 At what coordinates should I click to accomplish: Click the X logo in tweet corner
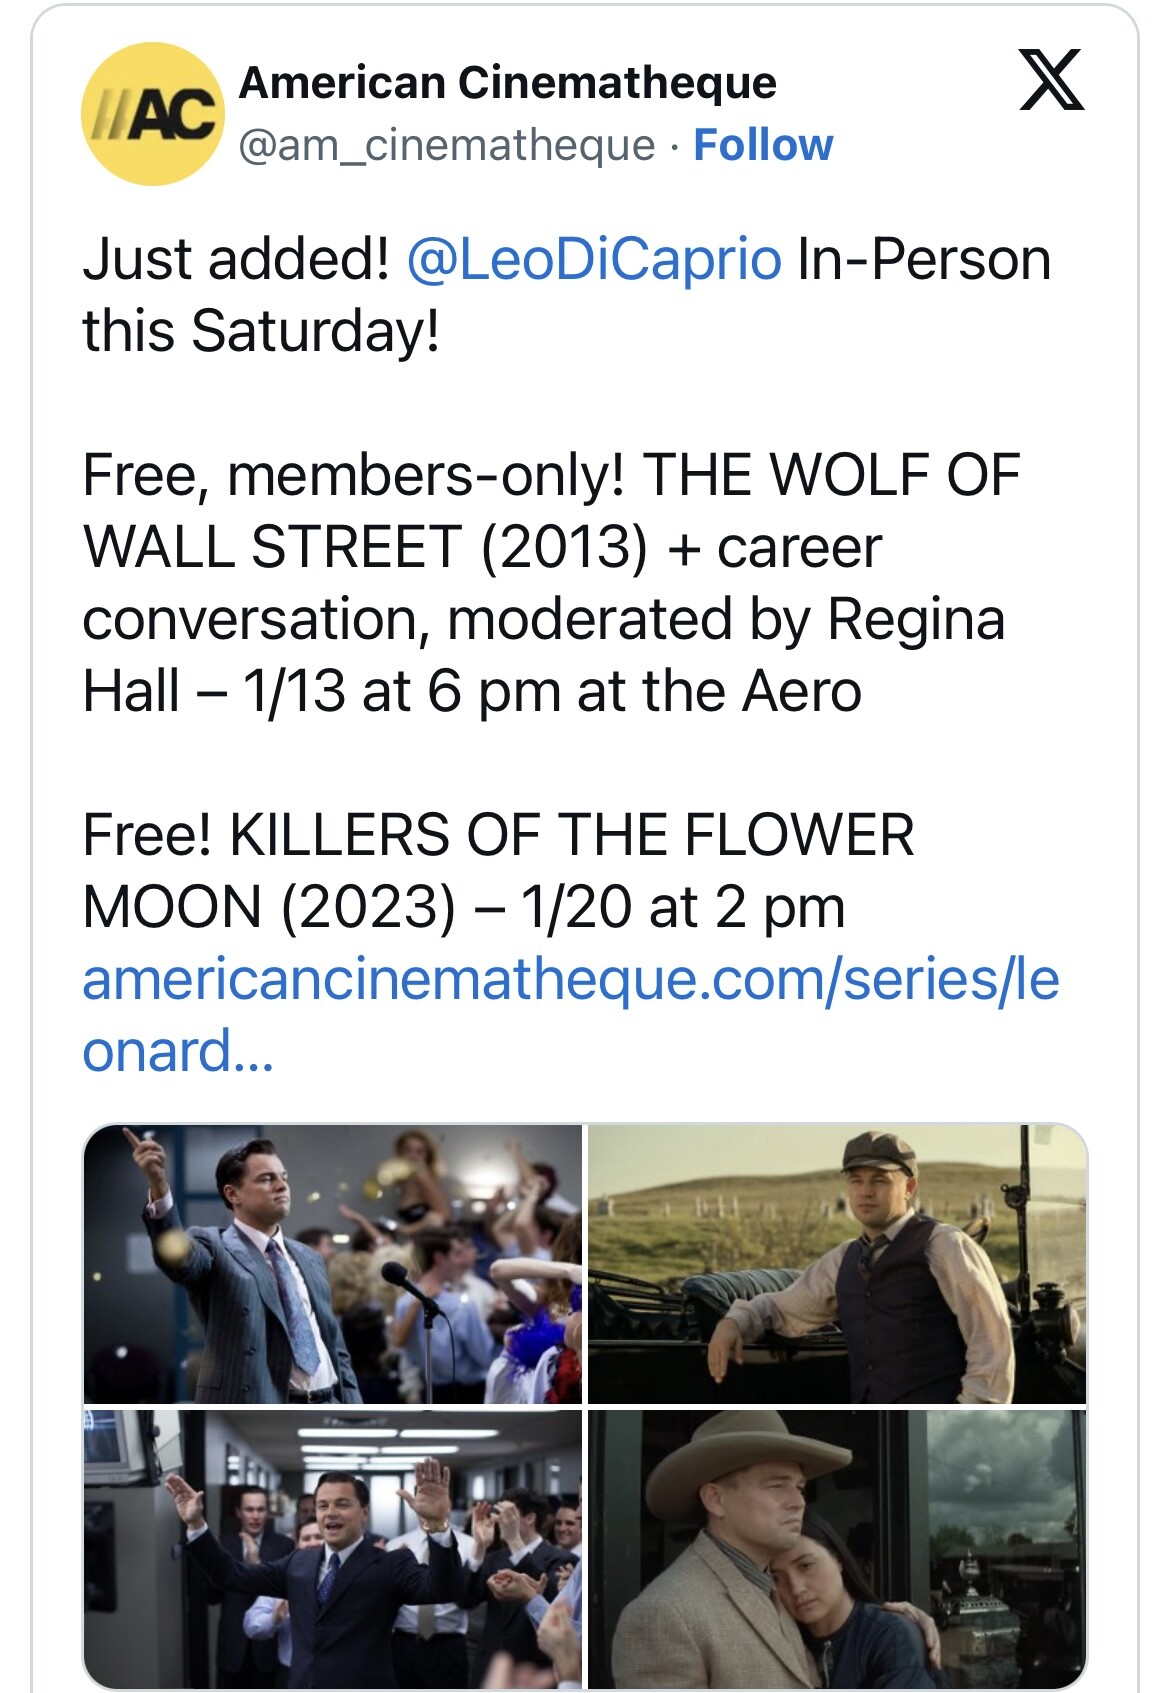click(1051, 79)
